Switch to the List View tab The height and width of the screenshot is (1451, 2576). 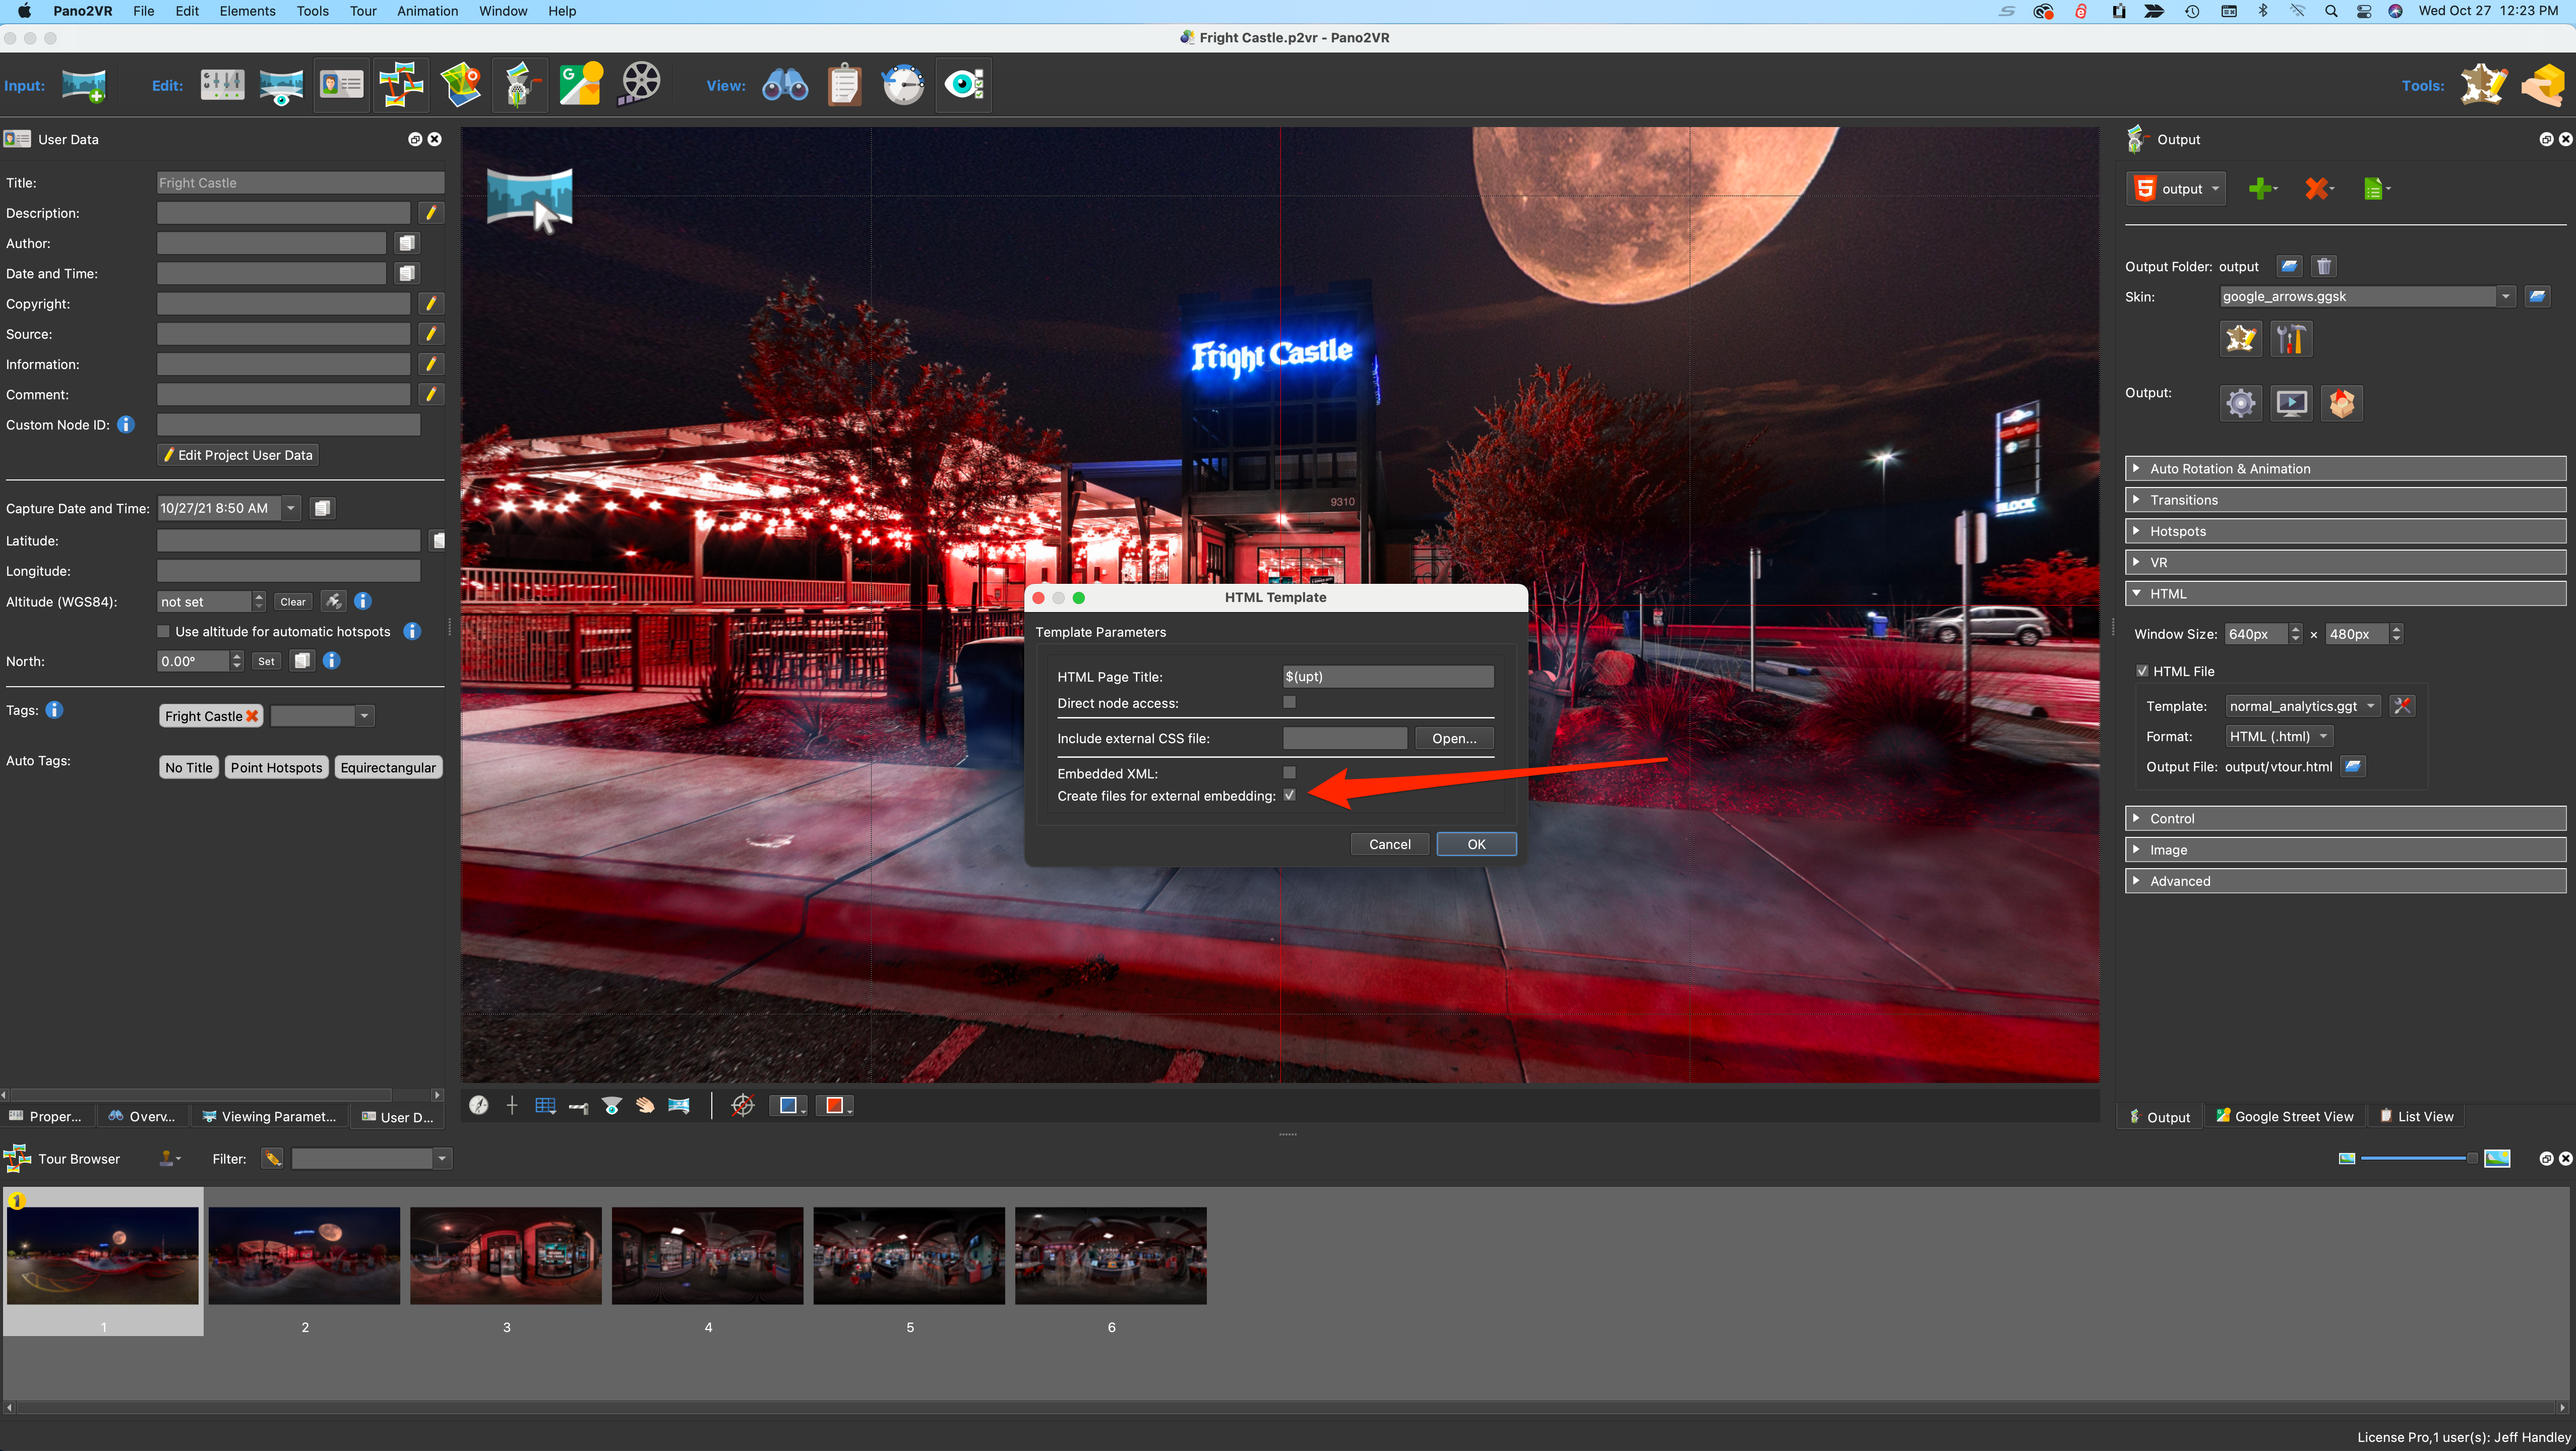(2415, 1116)
